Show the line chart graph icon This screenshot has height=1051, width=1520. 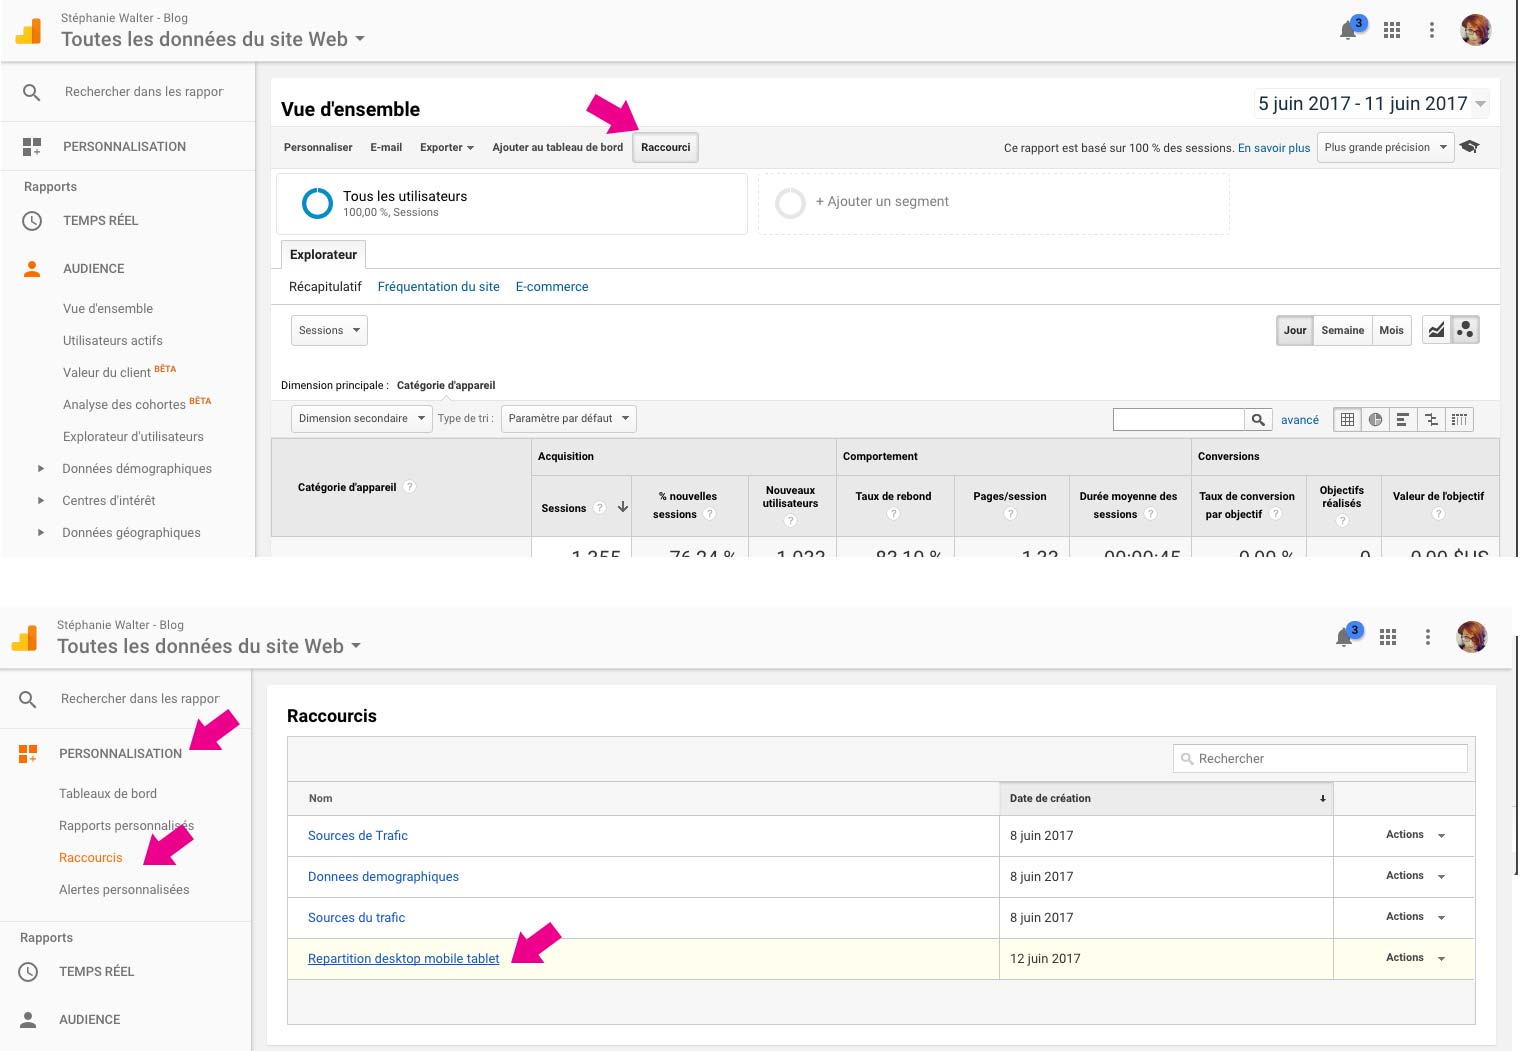[1436, 330]
